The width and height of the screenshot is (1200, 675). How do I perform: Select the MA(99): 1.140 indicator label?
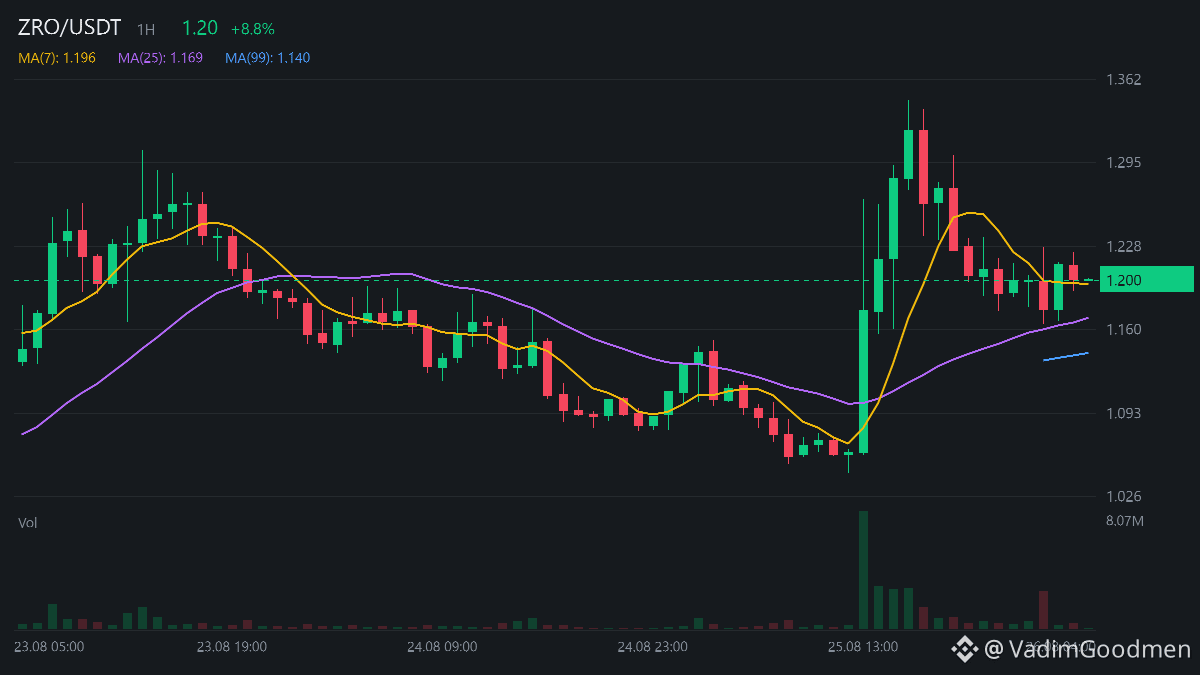point(267,58)
